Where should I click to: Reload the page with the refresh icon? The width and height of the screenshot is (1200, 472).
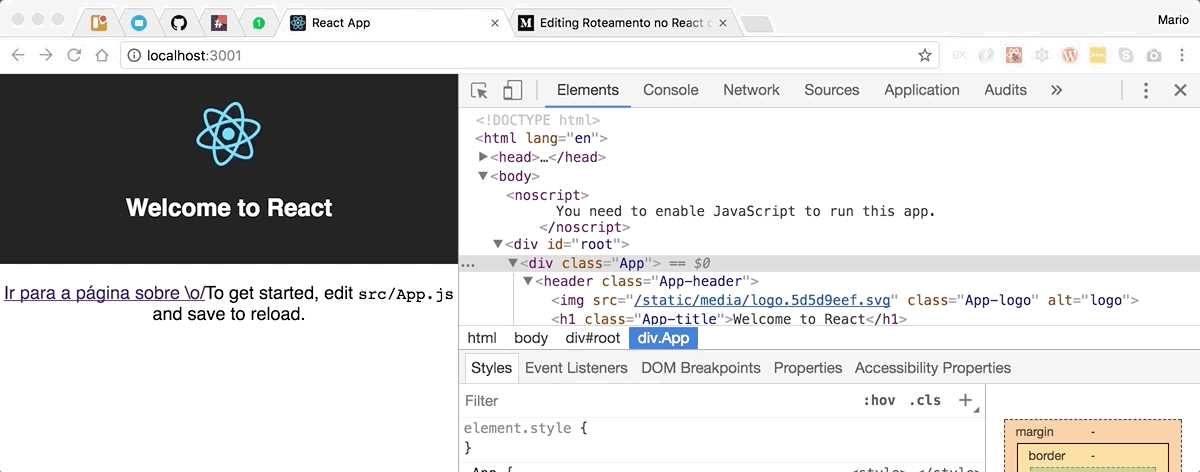[74, 55]
